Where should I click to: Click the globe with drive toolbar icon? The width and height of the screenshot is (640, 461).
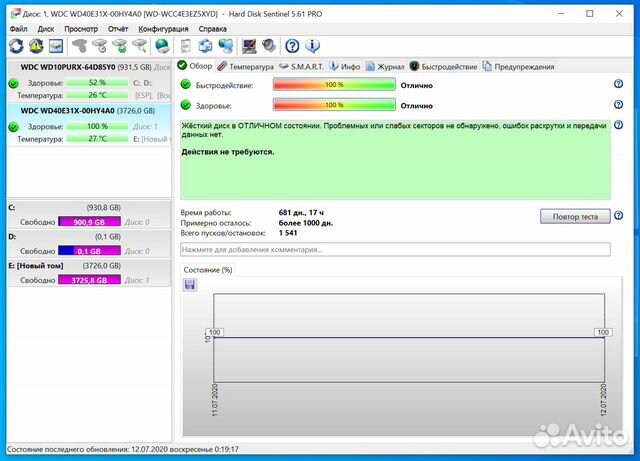point(162,46)
